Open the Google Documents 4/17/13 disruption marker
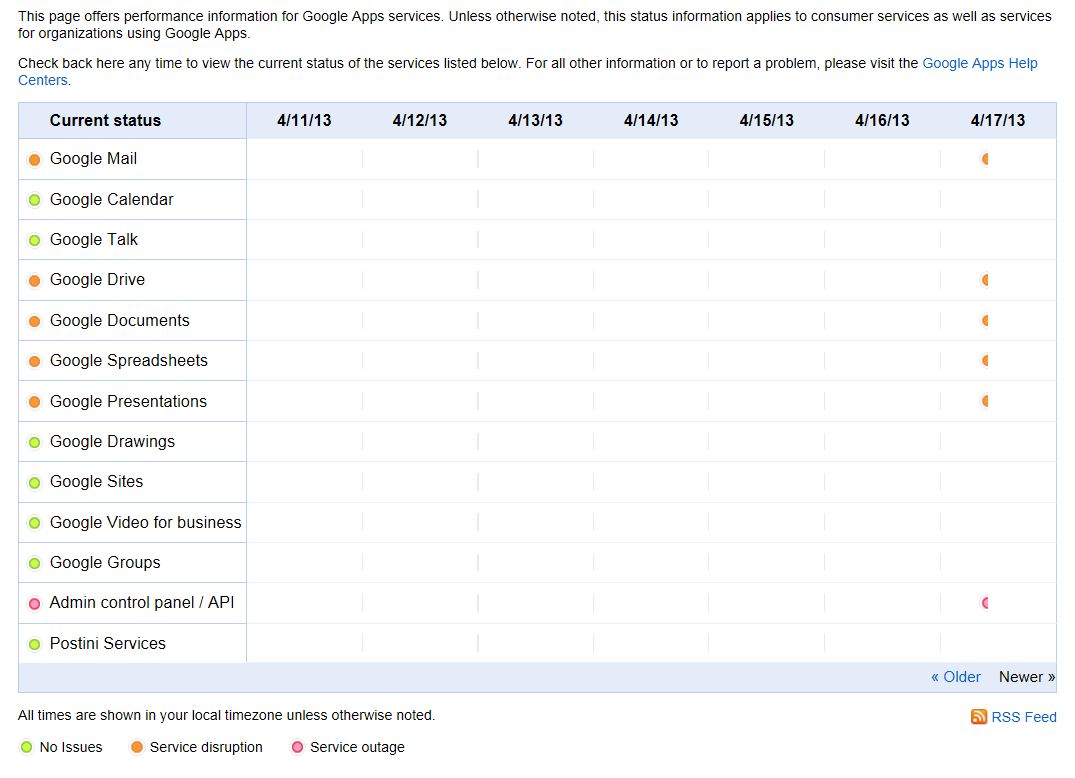 coord(985,320)
